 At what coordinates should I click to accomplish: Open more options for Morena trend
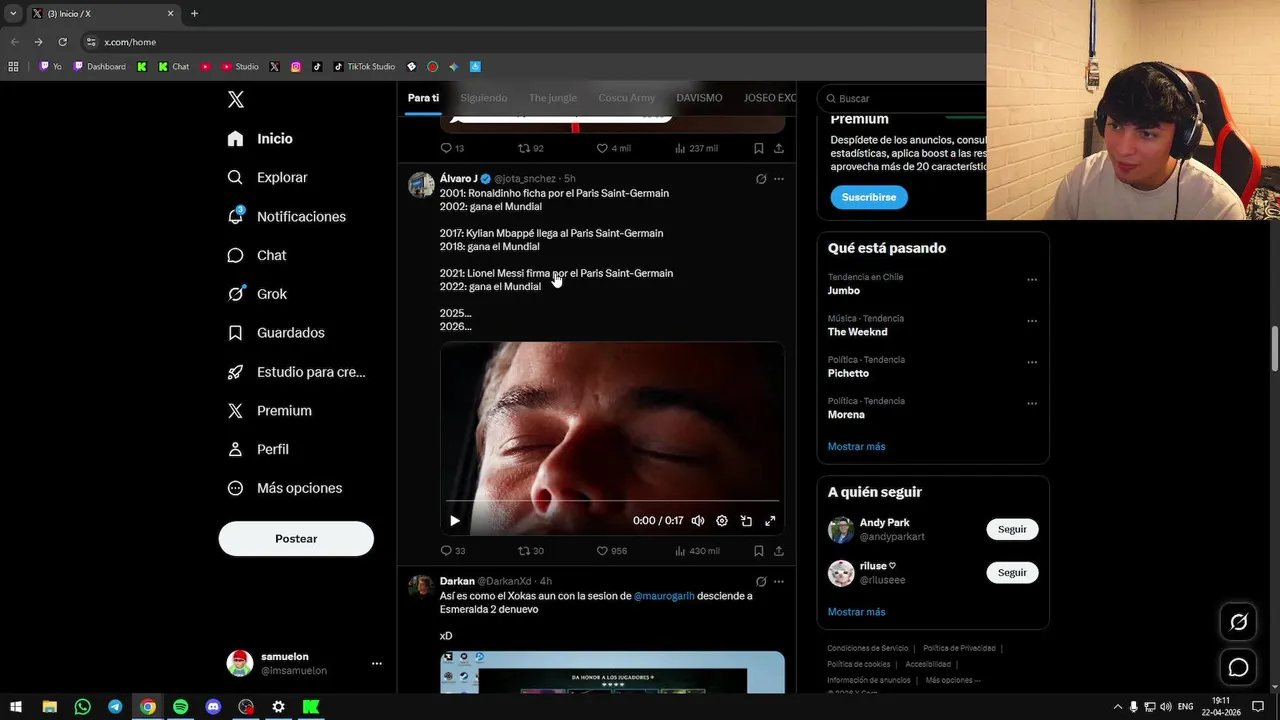(1032, 404)
